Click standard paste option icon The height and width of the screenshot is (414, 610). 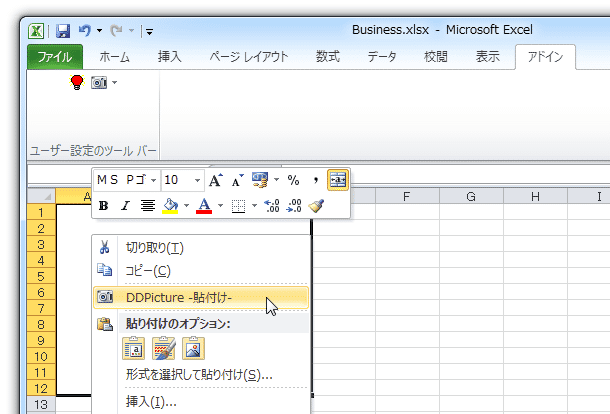pos(134,348)
